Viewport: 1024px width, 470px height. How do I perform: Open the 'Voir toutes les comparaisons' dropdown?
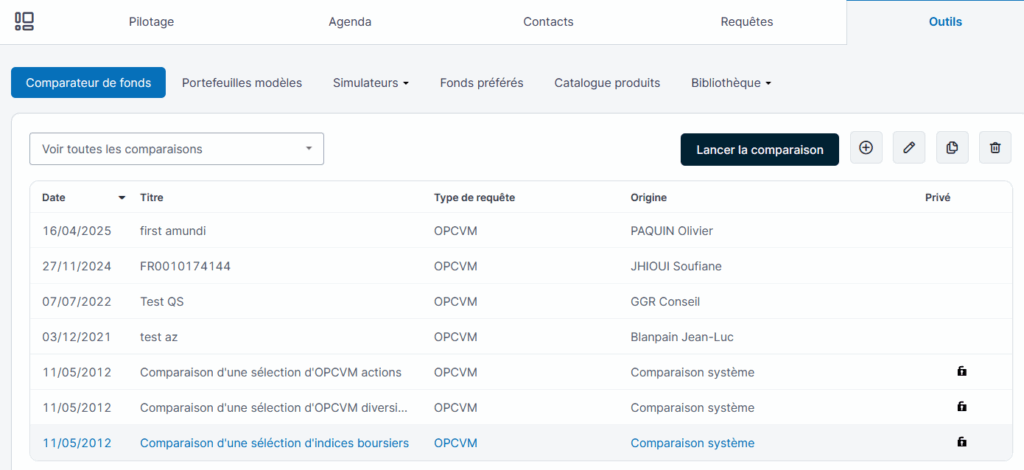pos(176,149)
